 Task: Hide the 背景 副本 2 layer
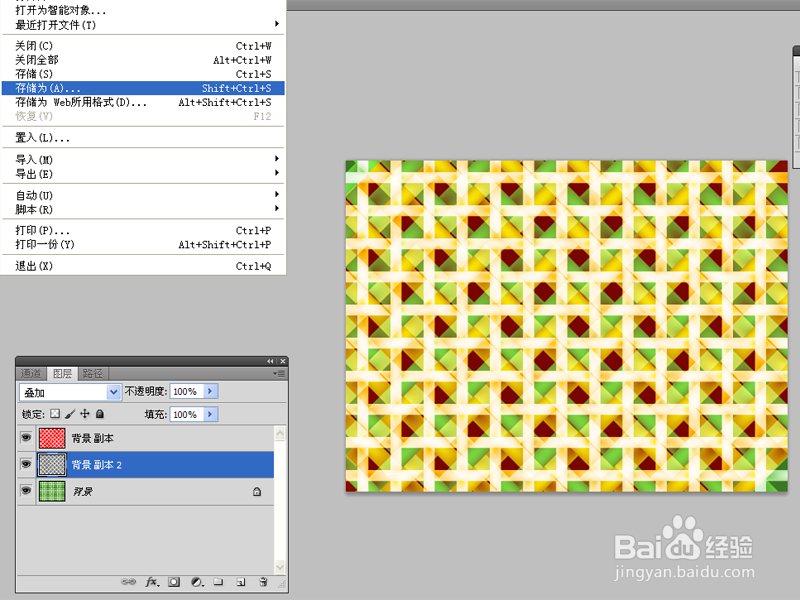coord(26,464)
